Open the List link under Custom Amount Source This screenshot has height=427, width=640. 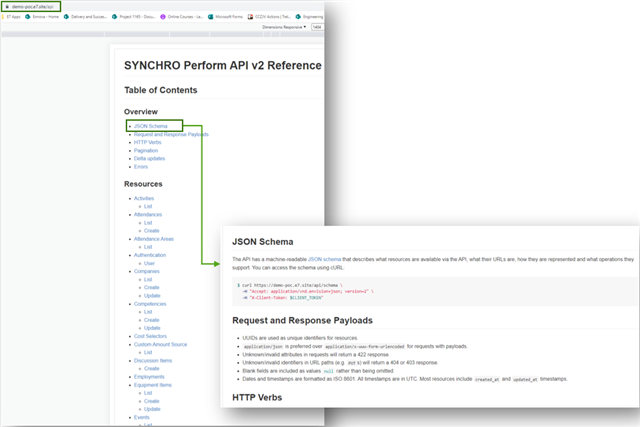pos(148,352)
